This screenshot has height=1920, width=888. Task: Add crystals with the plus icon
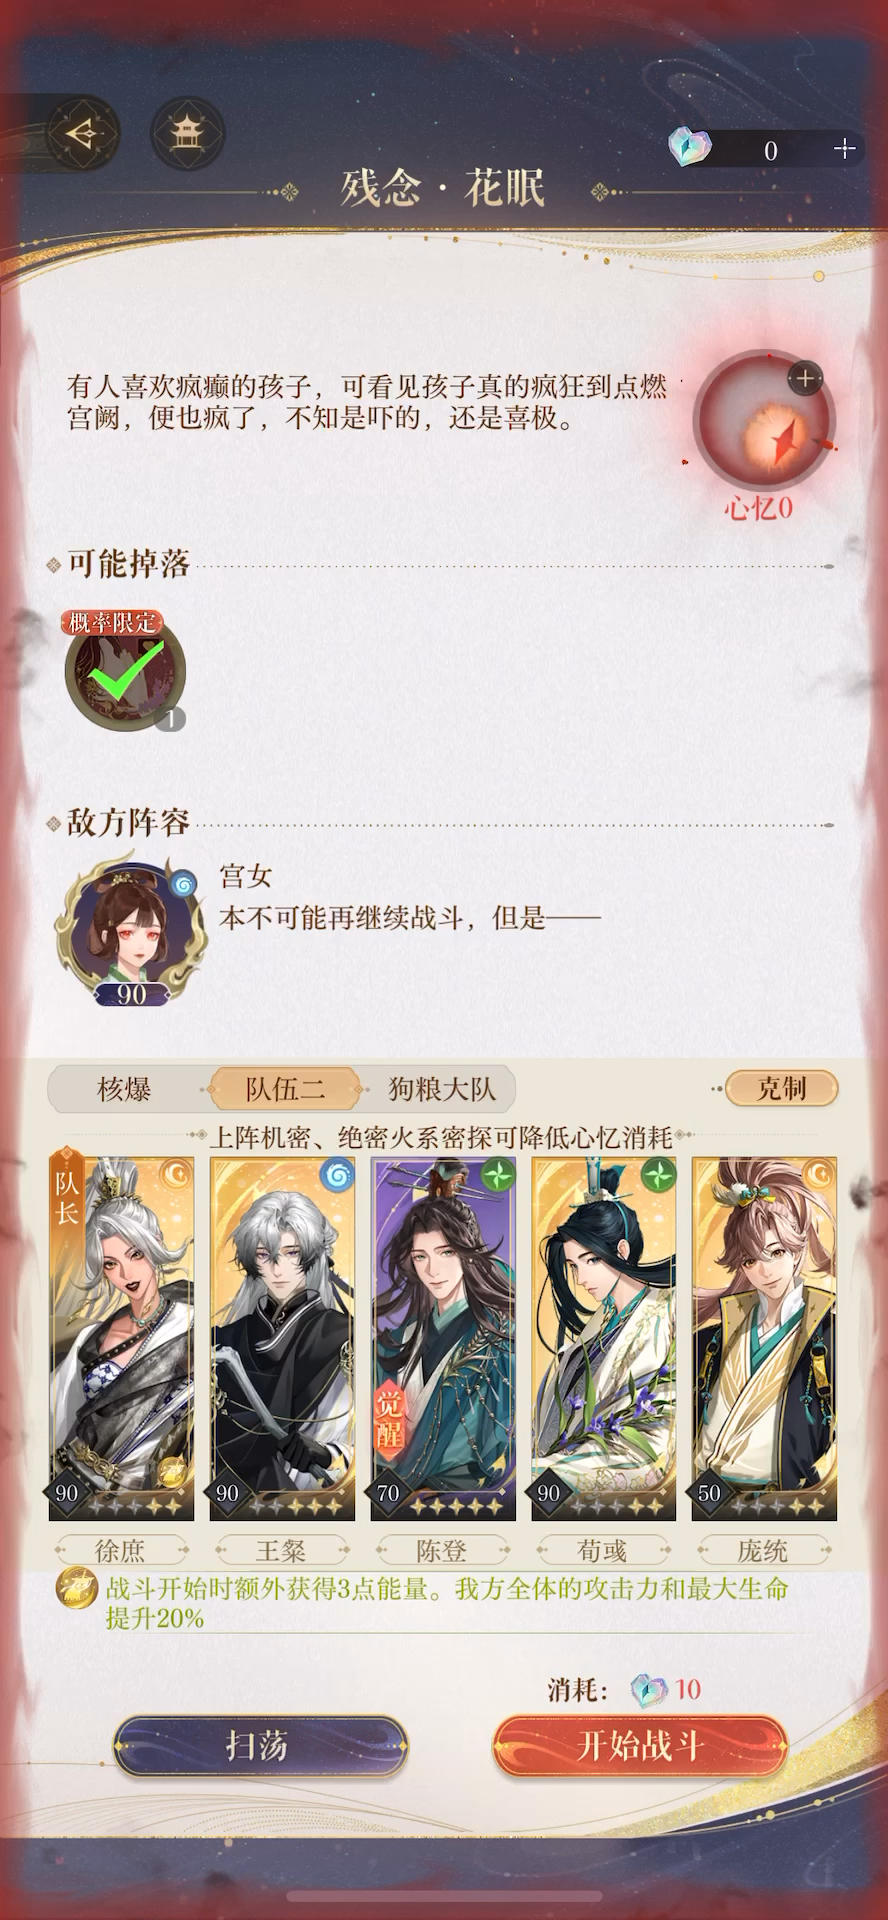coord(845,149)
